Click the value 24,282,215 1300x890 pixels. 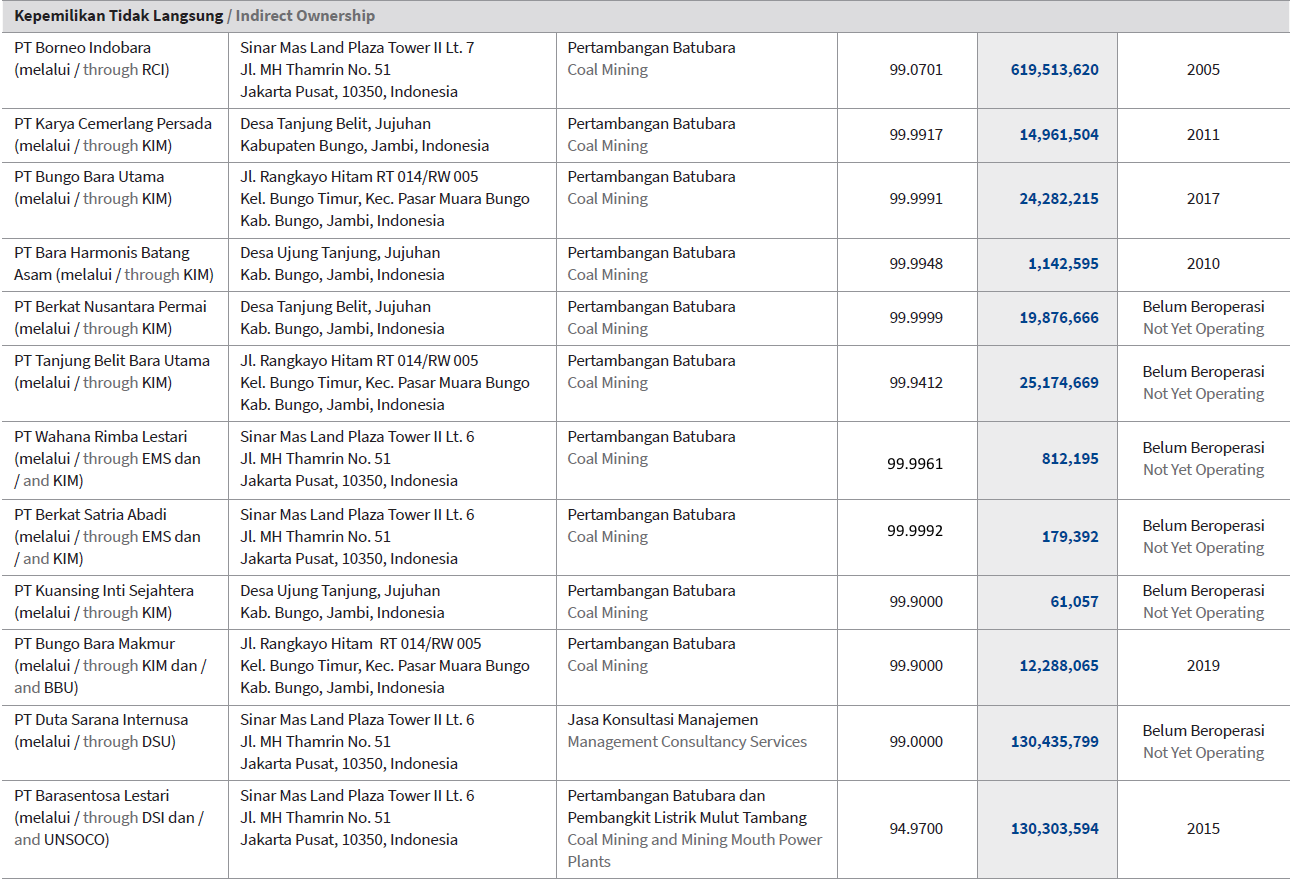(x=1059, y=199)
